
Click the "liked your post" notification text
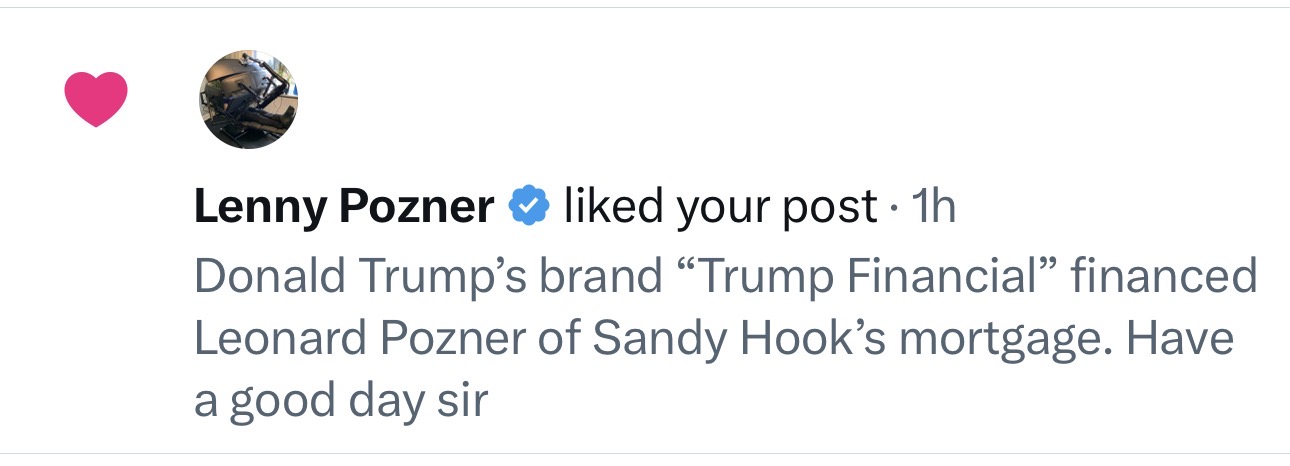coord(721,207)
